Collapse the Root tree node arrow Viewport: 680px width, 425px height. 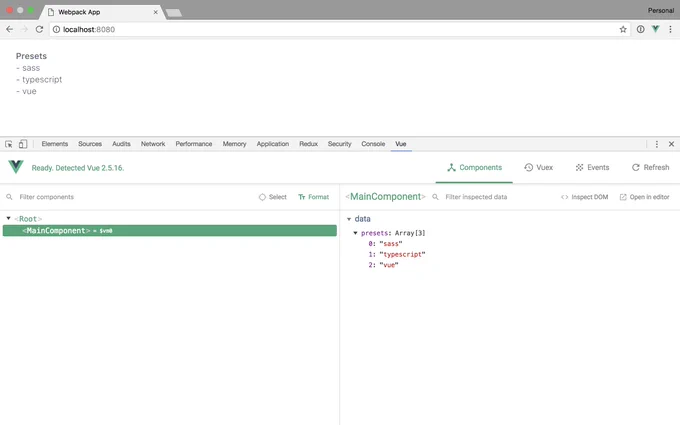[x=8, y=219]
